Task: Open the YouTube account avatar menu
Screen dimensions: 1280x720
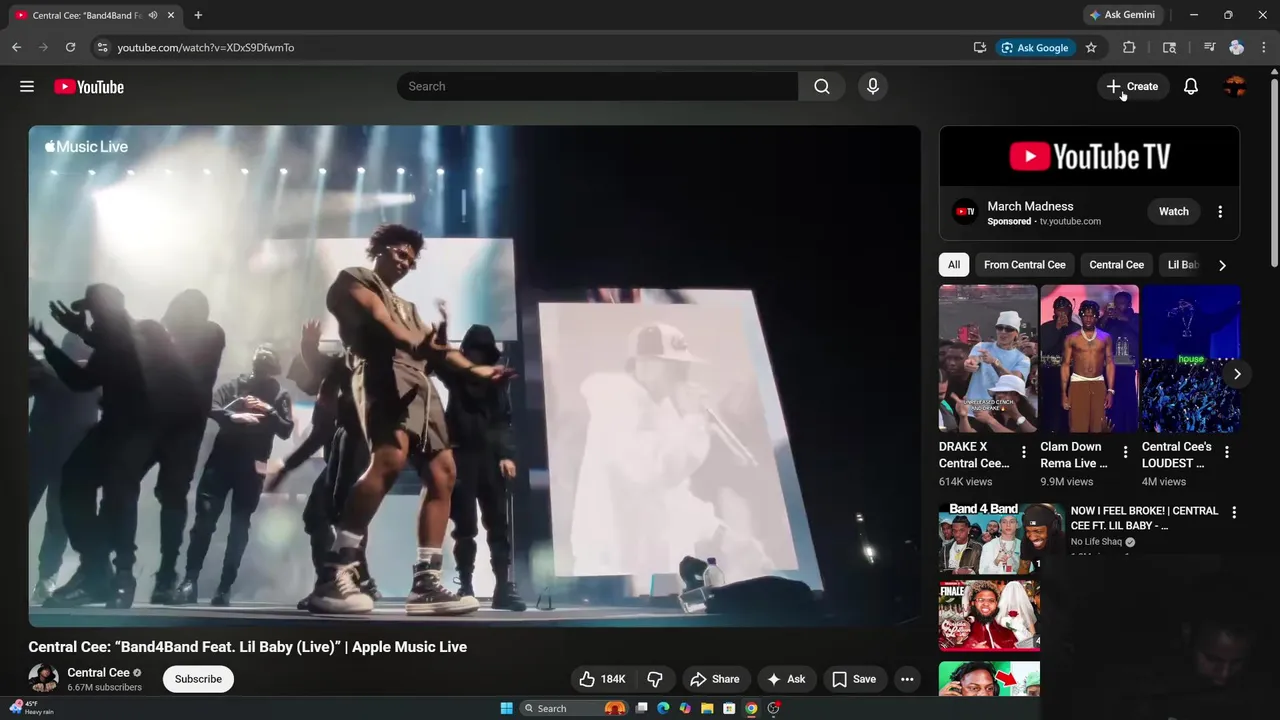Action: coord(1235,87)
